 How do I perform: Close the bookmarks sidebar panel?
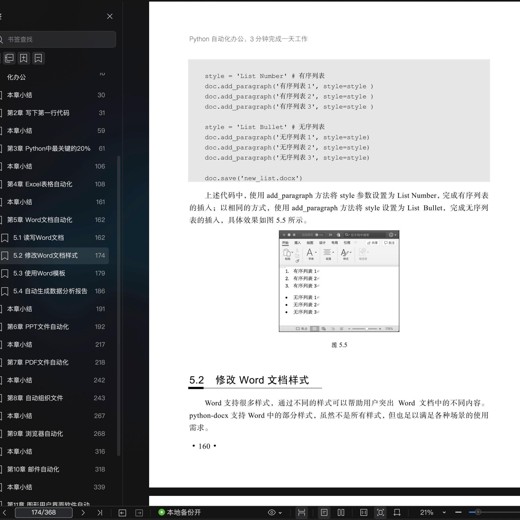pos(110,16)
